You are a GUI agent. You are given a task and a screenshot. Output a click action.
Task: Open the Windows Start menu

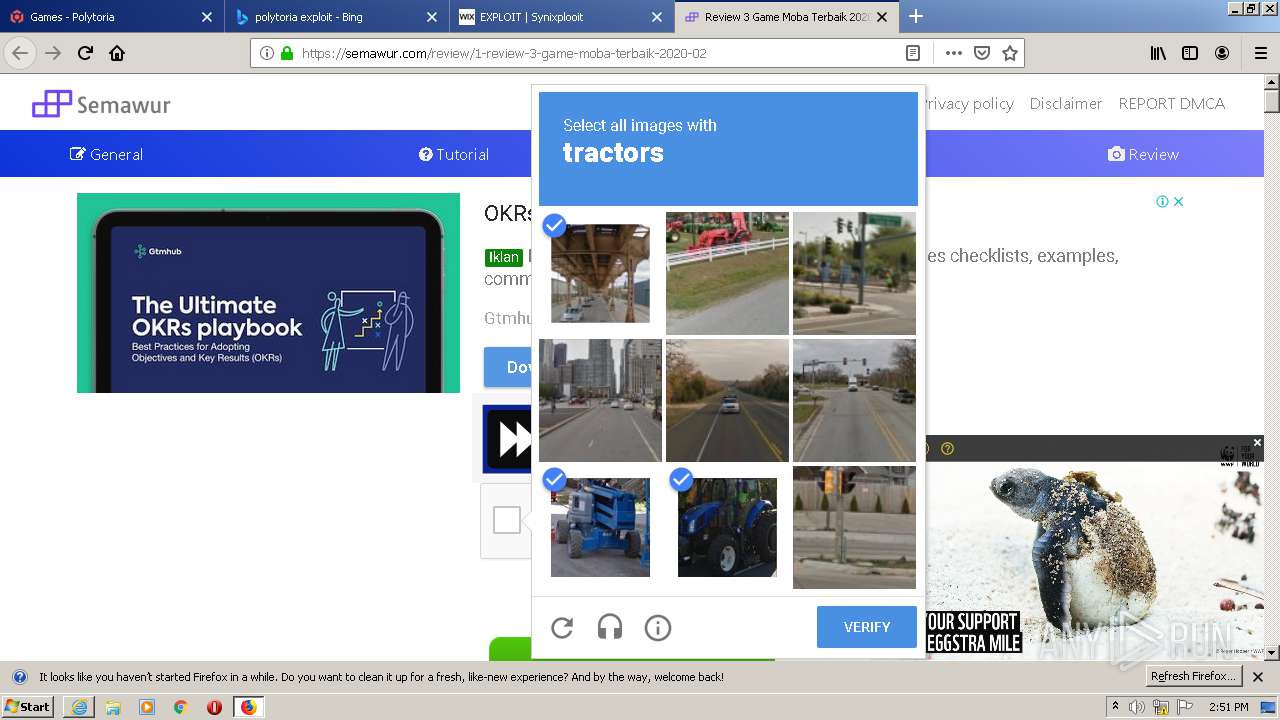(28, 706)
